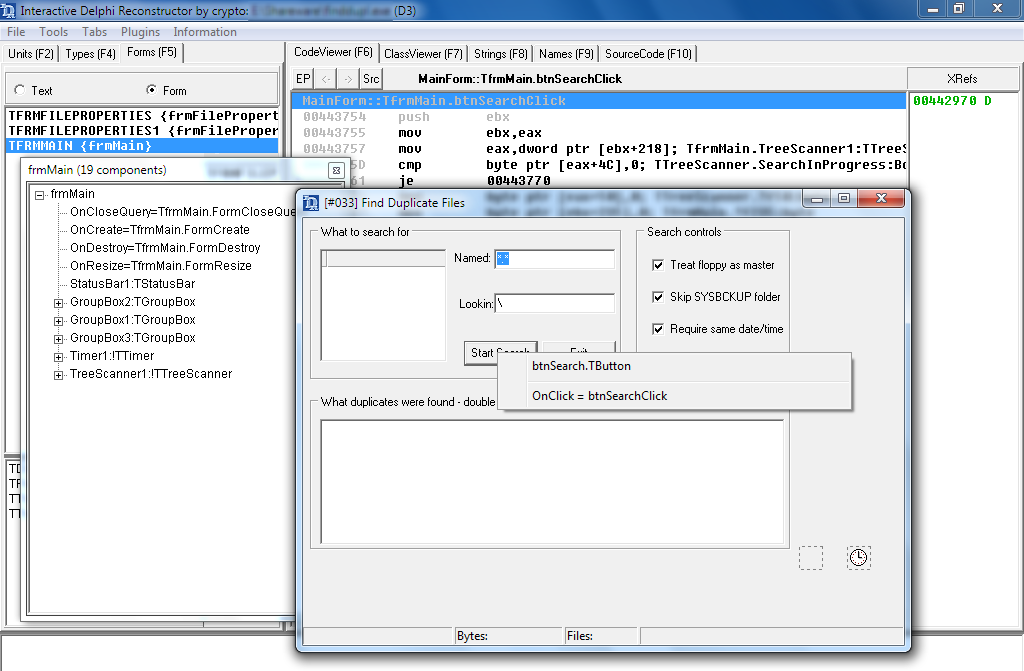The image size is (1024, 671).
Task: Click the forward arrow in CodeViewer
Action: [348, 79]
